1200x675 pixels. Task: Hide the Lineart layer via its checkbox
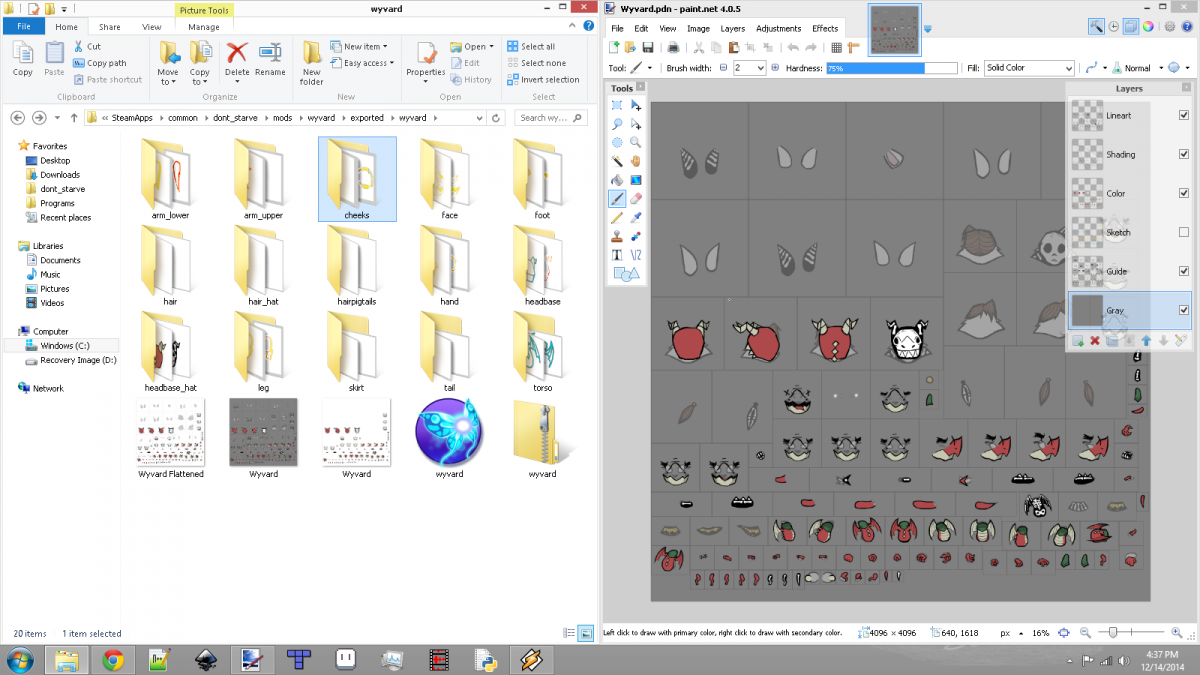click(1184, 115)
